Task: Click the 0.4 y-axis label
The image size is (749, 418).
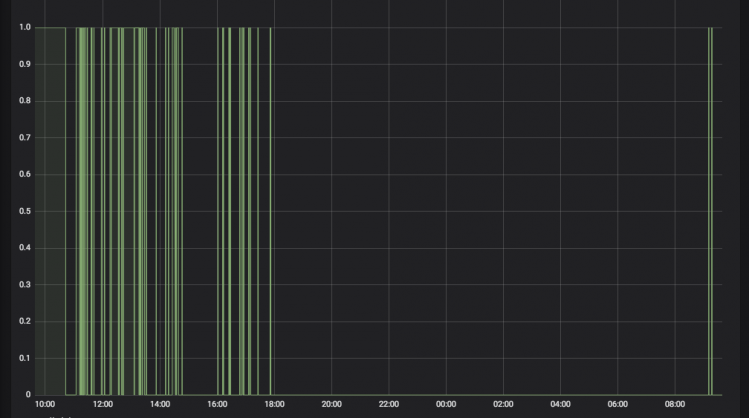Action: 25,247
